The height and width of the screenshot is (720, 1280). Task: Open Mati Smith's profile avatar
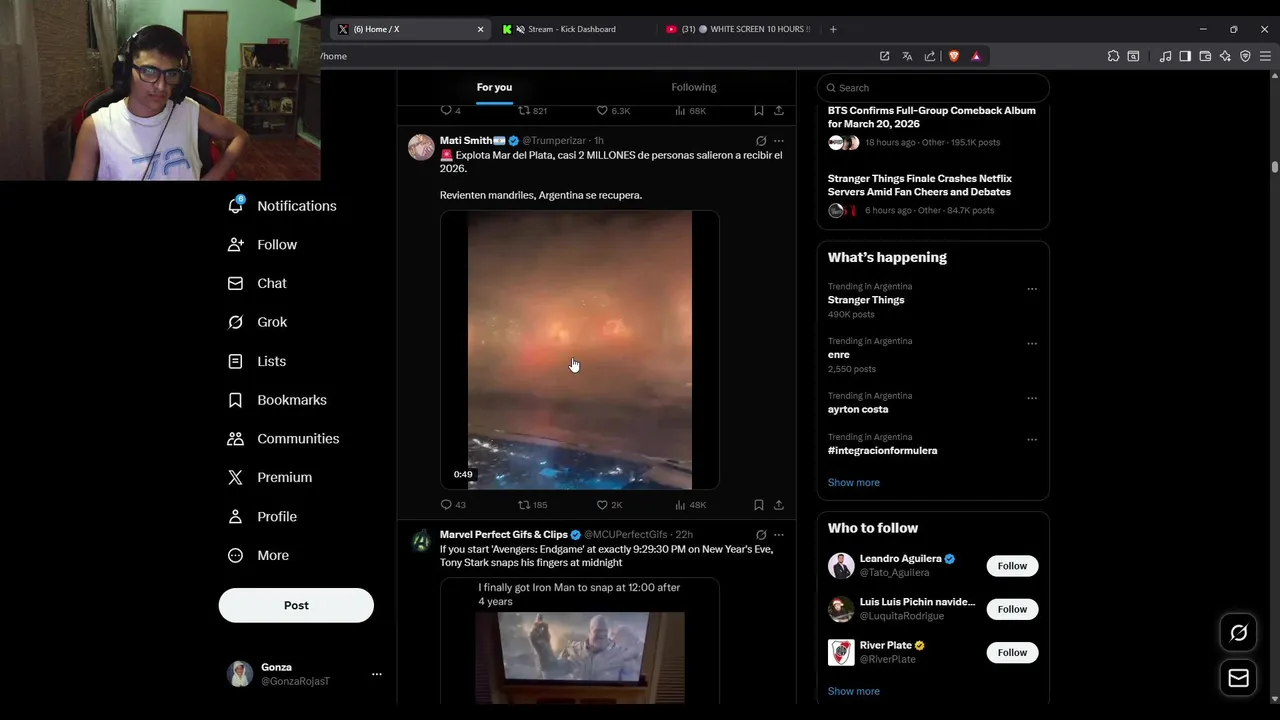(x=421, y=147)
